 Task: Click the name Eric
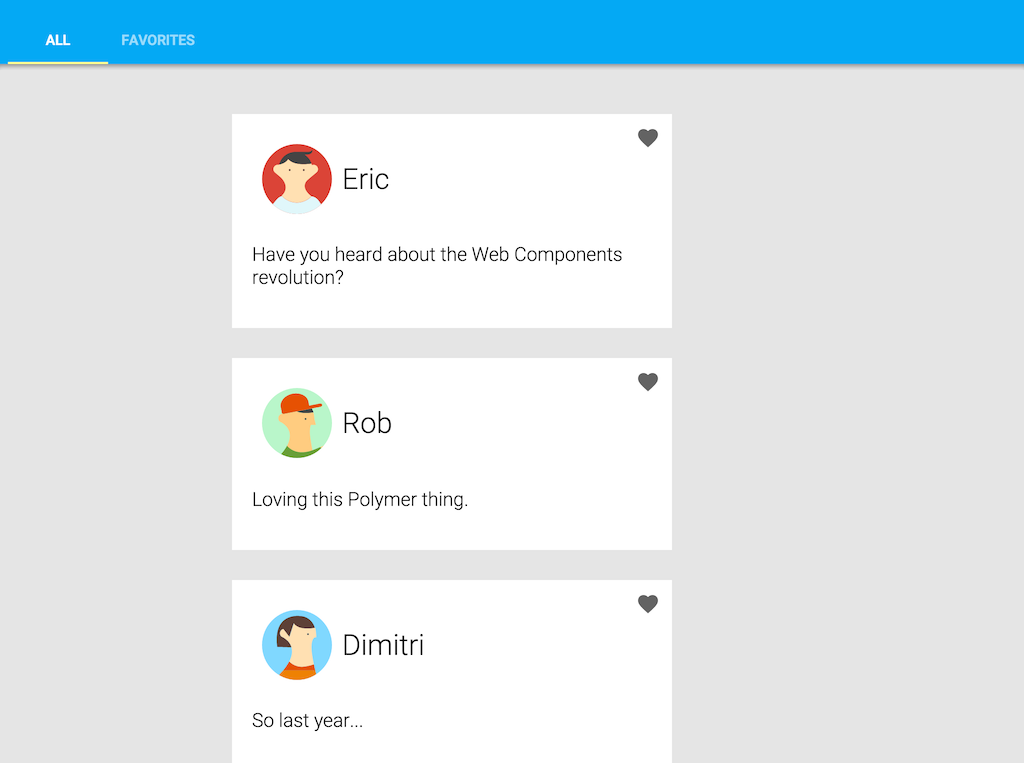pos(366,179)
